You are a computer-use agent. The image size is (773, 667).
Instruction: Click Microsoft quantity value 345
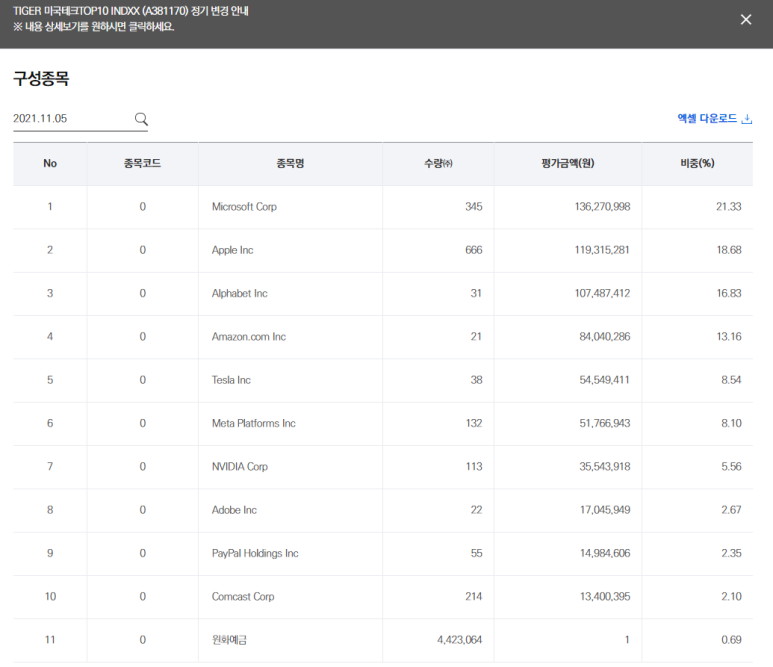click(x=473, y=207)
